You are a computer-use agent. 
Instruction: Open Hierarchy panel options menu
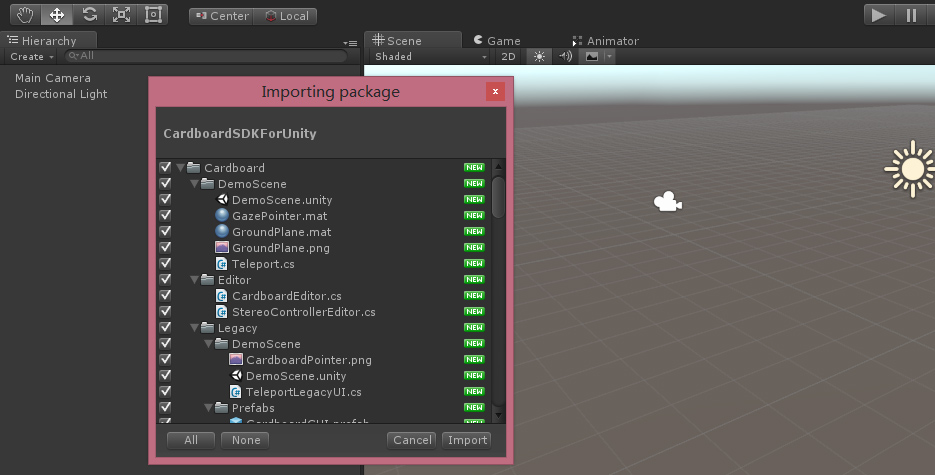click(x=350, y=43)
